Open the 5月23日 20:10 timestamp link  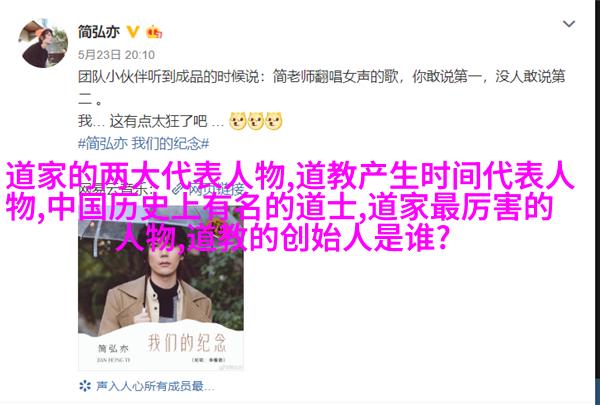(x=116, y=55)
